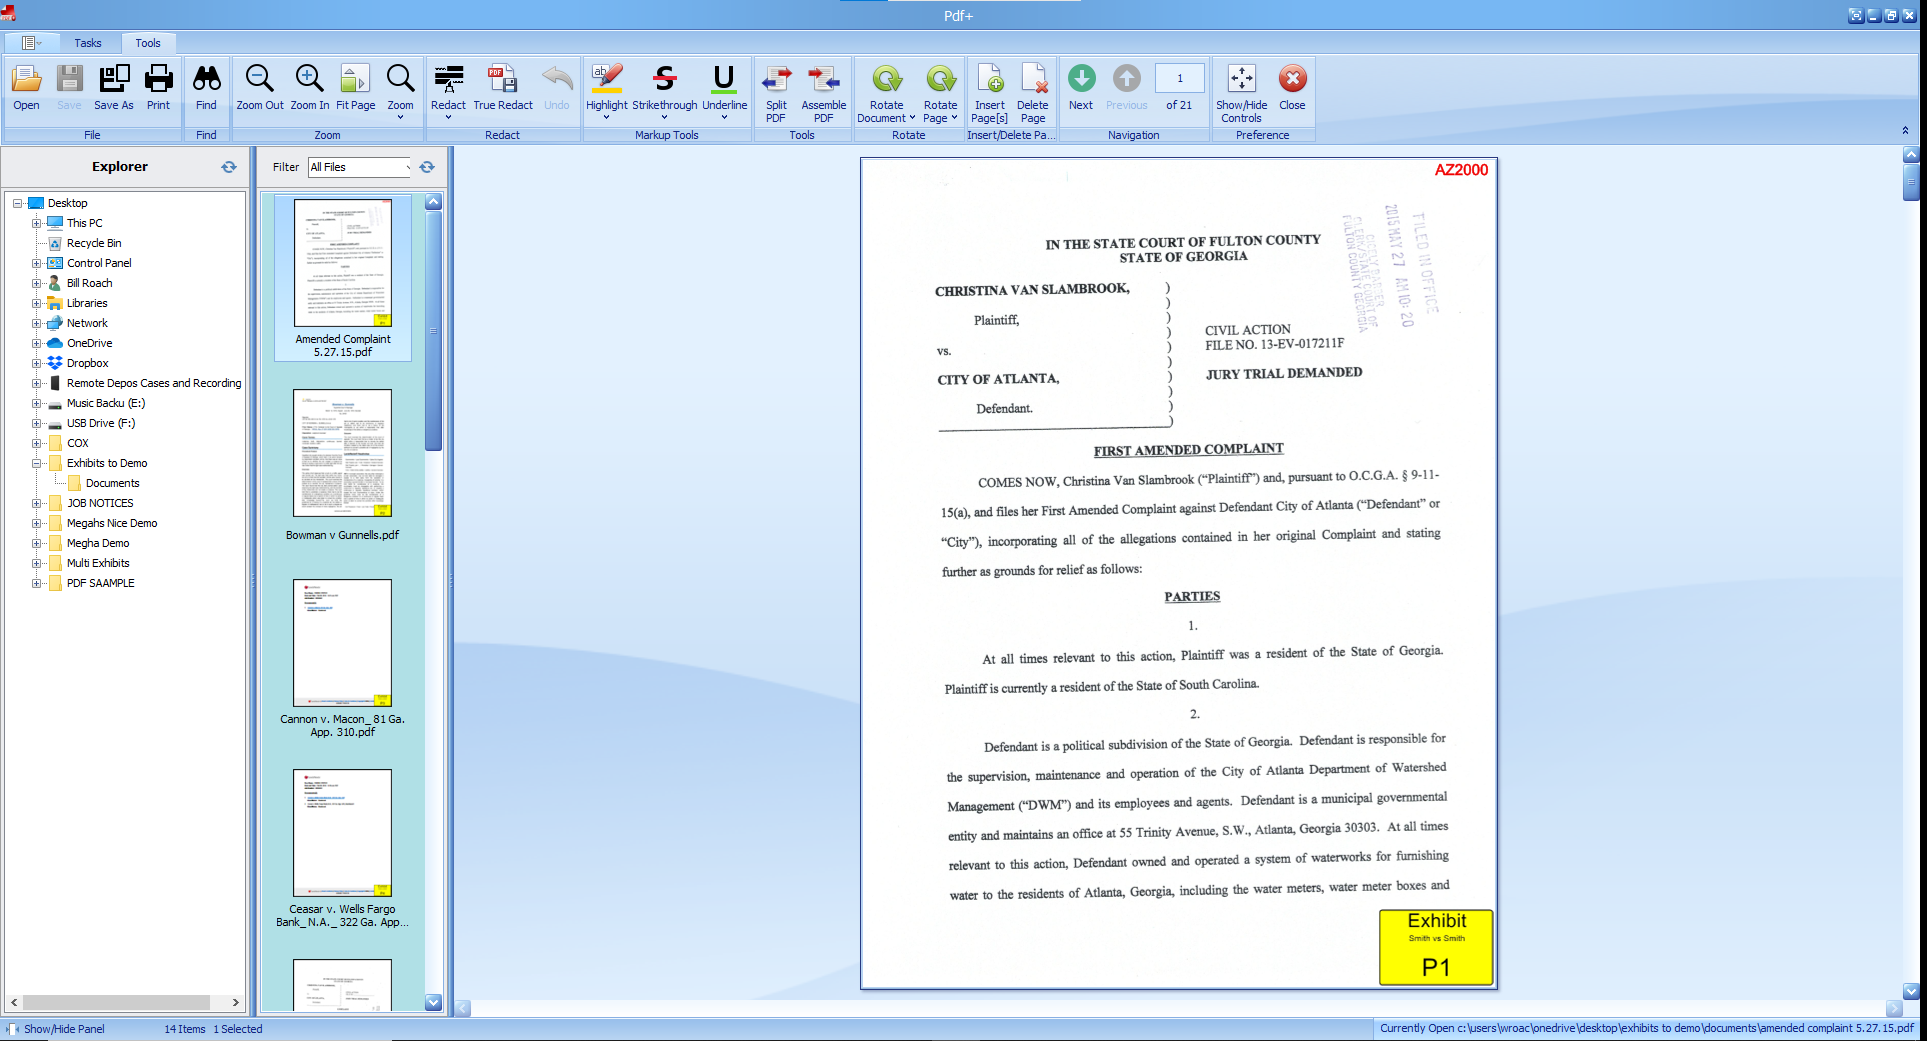Click the application menu icon left of Tasks

(30, 43)
